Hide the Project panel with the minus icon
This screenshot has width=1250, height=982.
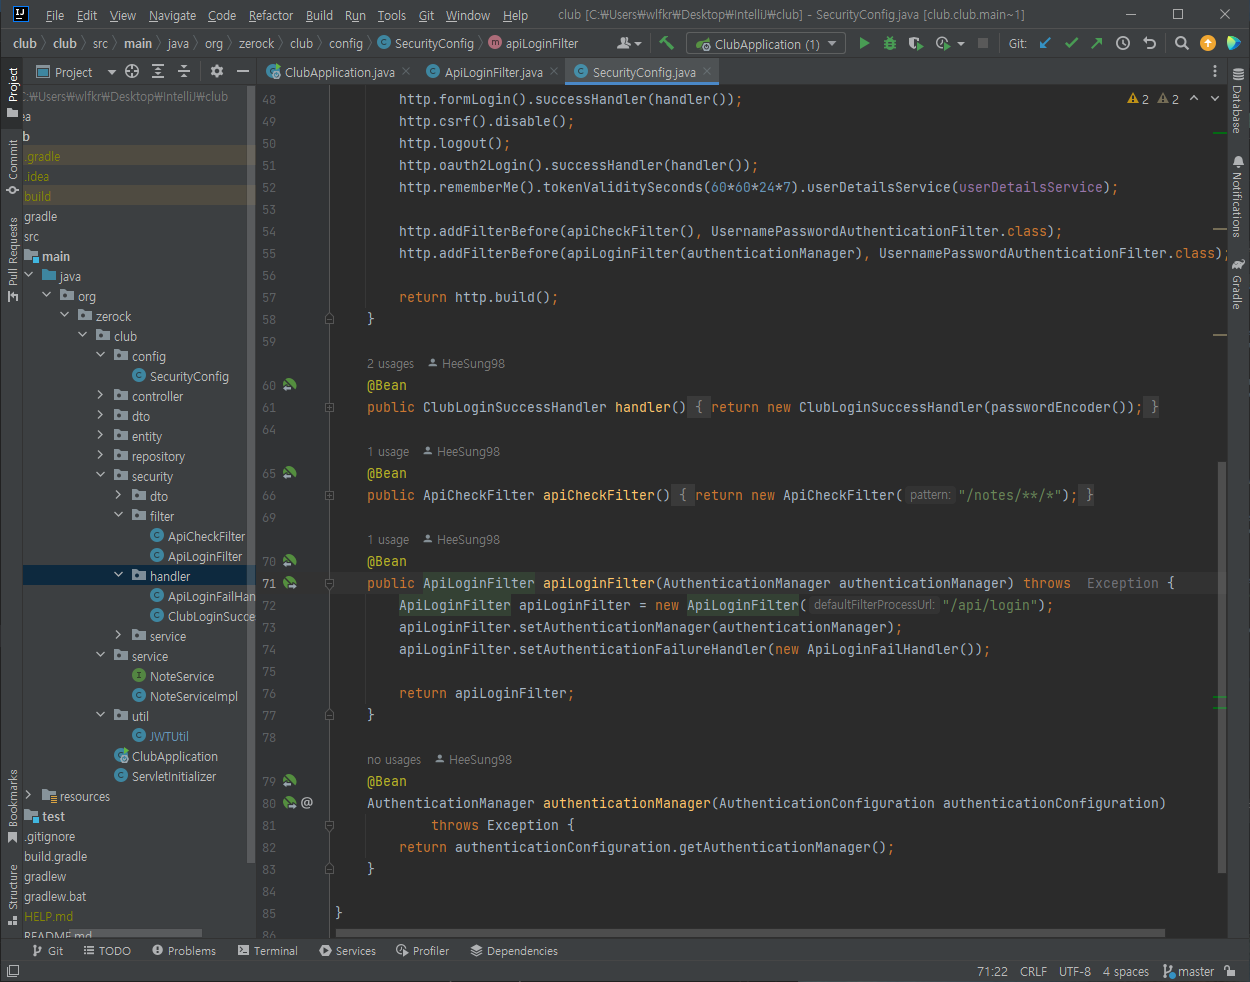pyautogui.click(x=242, y=72)
